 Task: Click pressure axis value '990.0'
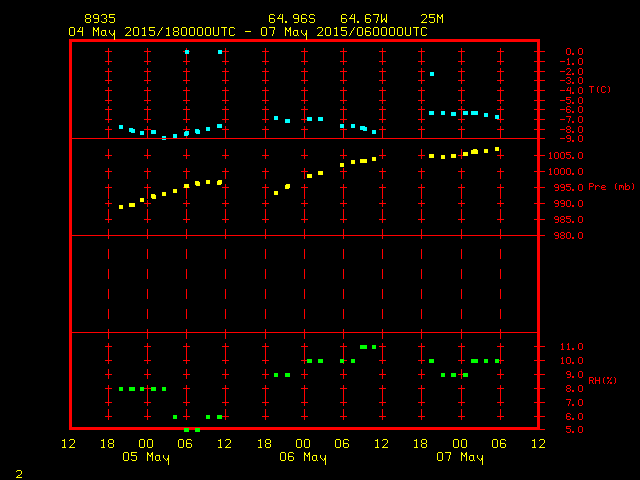[569, 204]
